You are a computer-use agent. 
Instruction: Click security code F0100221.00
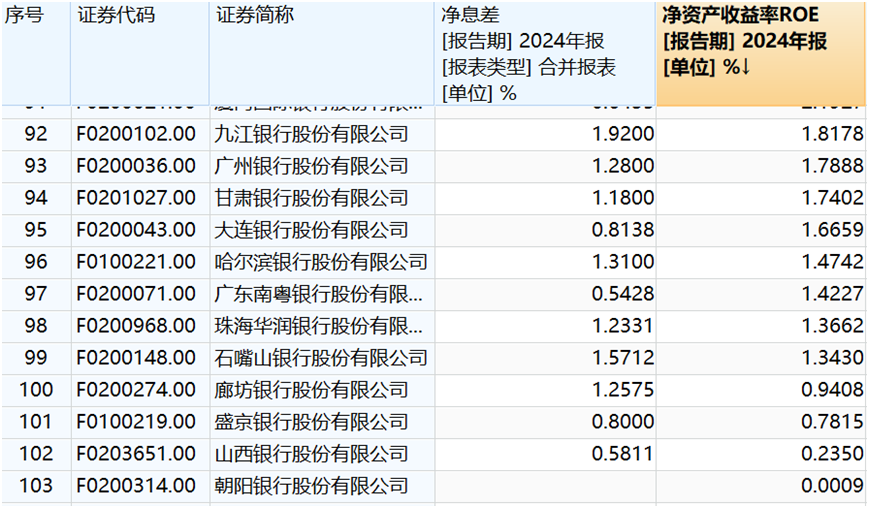136,262
